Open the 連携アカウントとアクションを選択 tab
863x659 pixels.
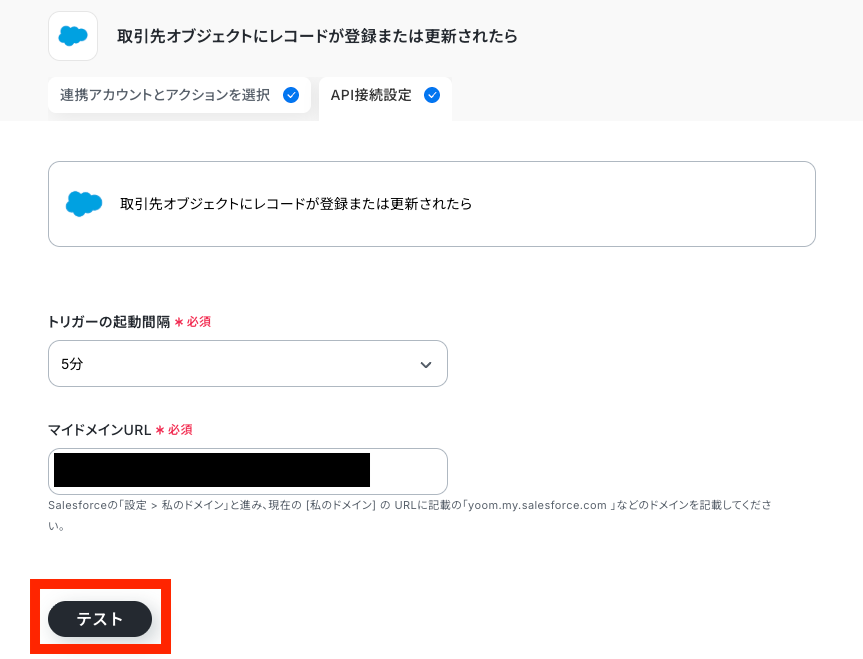(x=179, y=95)
